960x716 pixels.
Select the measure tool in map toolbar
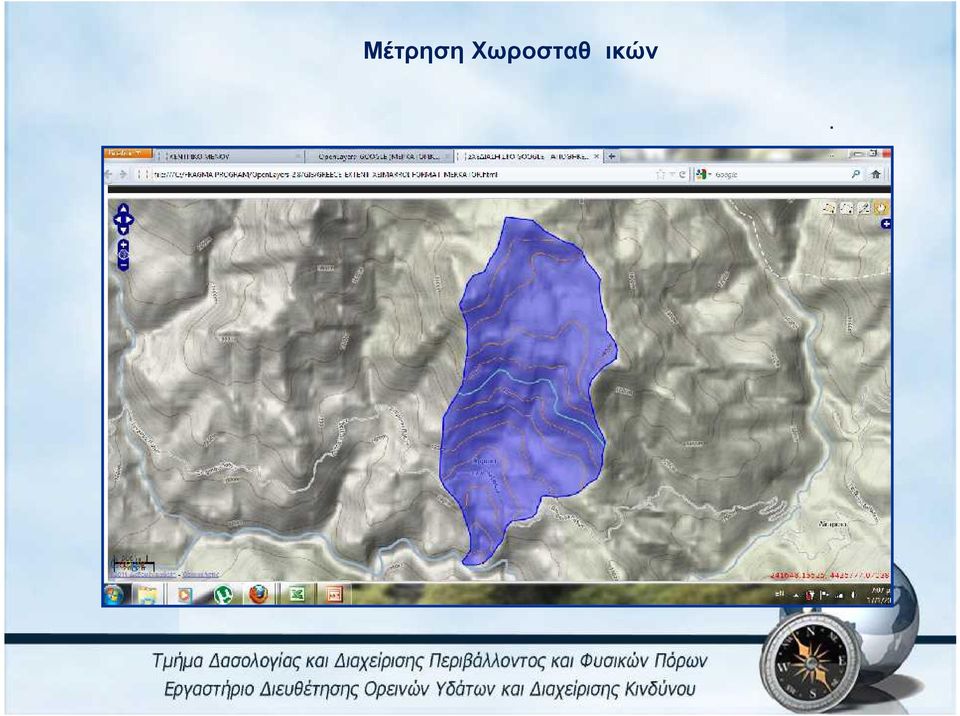[x=864, y=208]
